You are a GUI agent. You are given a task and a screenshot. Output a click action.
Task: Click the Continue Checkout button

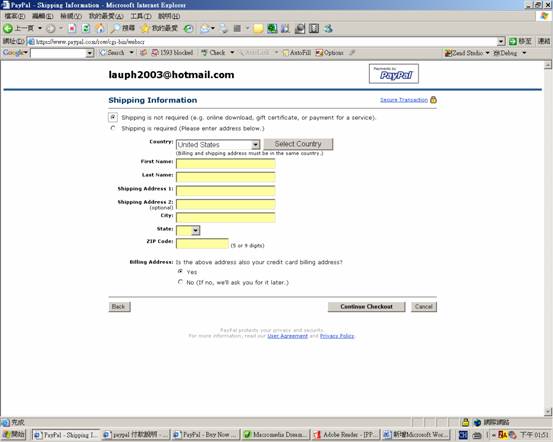[366, 307]
